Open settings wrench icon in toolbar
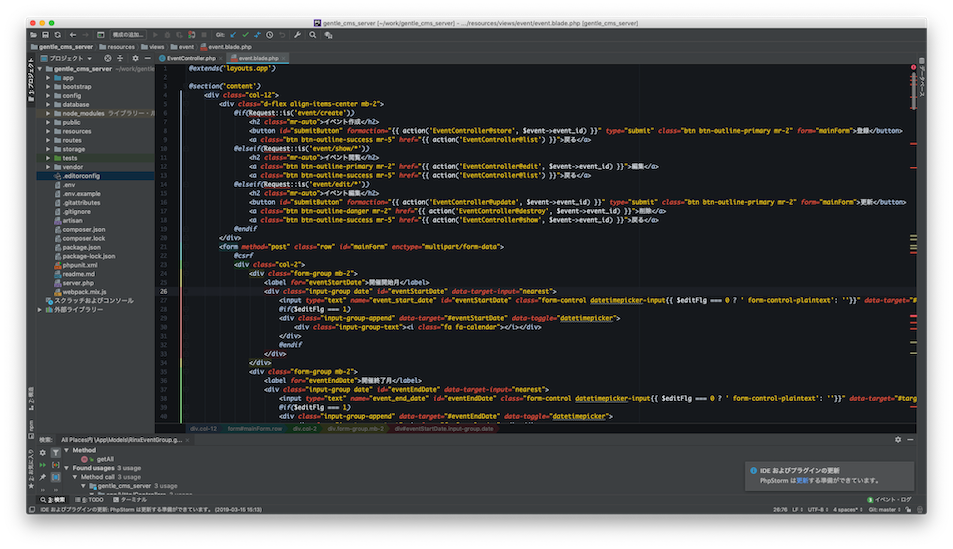Screen dimensions: 953x549 (299, 35)
